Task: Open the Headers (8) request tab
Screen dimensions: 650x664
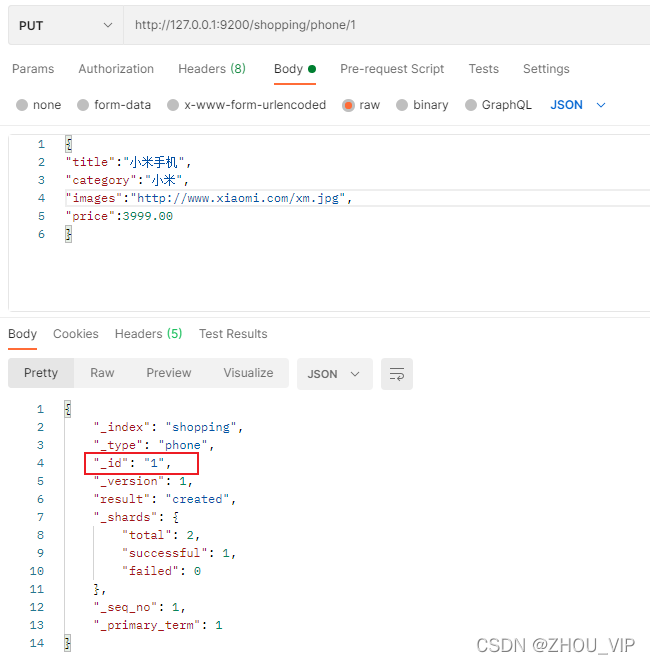Action: point(212,69)
